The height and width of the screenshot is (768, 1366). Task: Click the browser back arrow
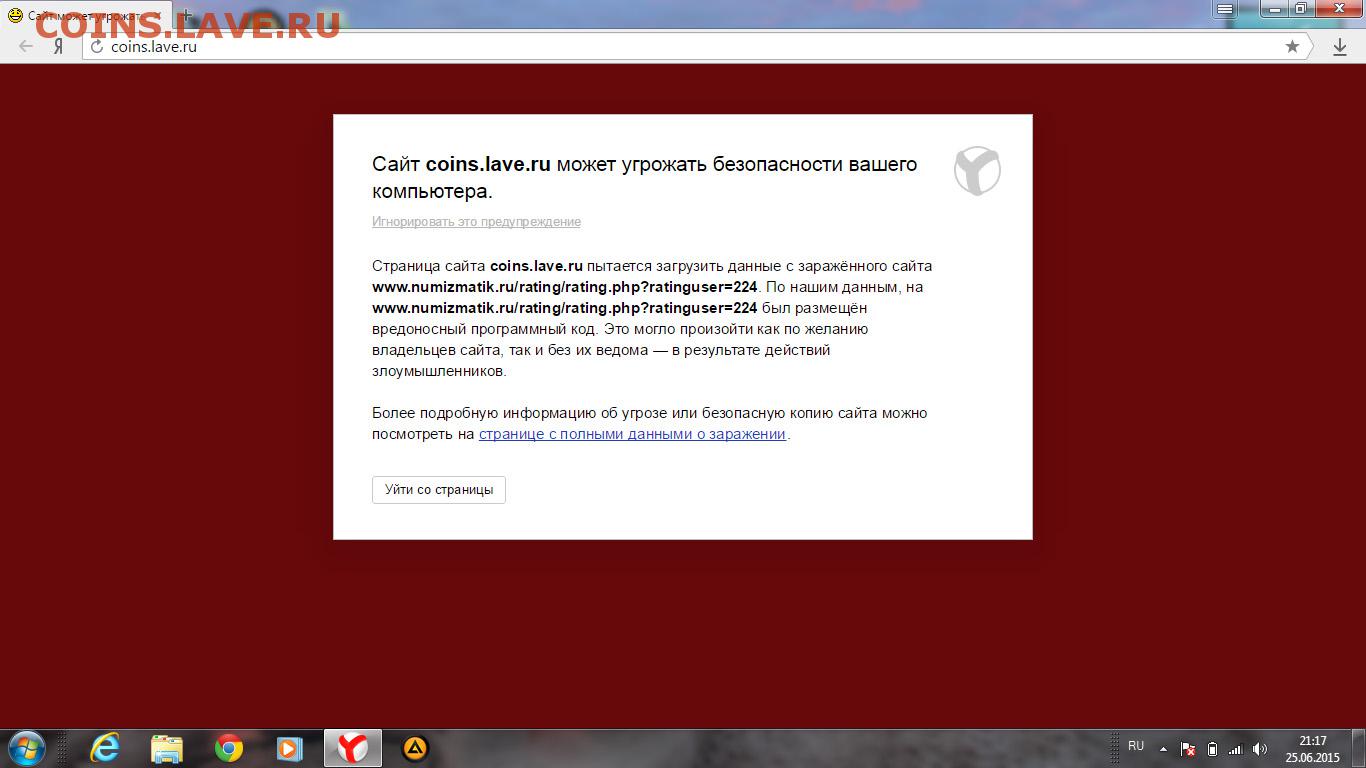pyautogui.click(x=26, y=47)
